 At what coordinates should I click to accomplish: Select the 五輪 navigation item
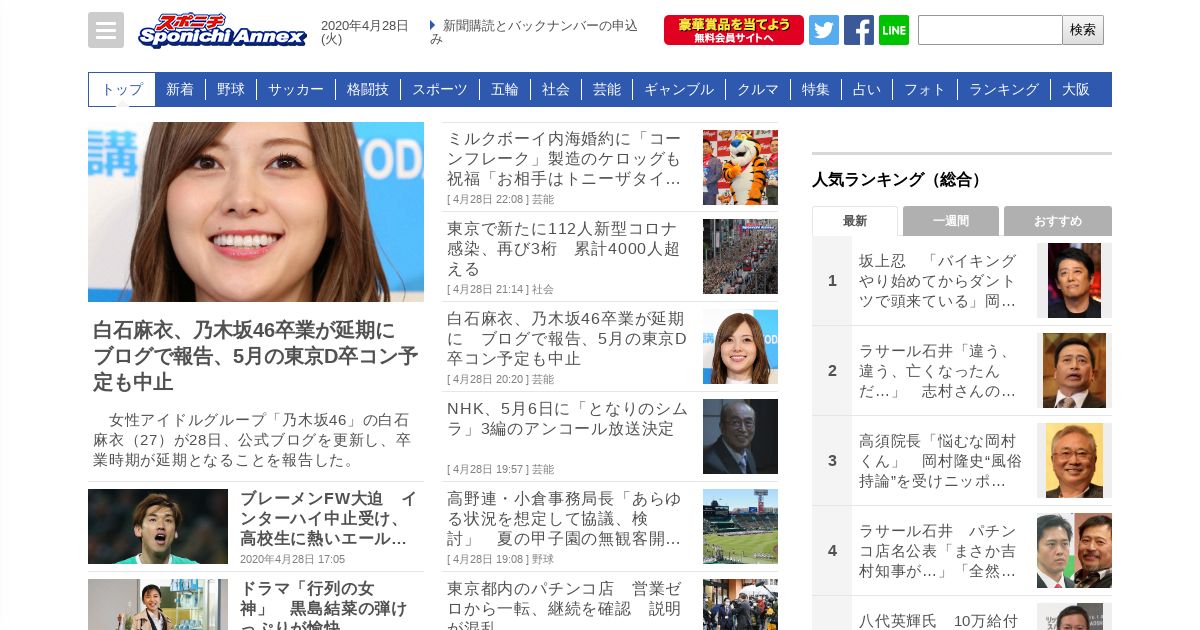(505, 89)
